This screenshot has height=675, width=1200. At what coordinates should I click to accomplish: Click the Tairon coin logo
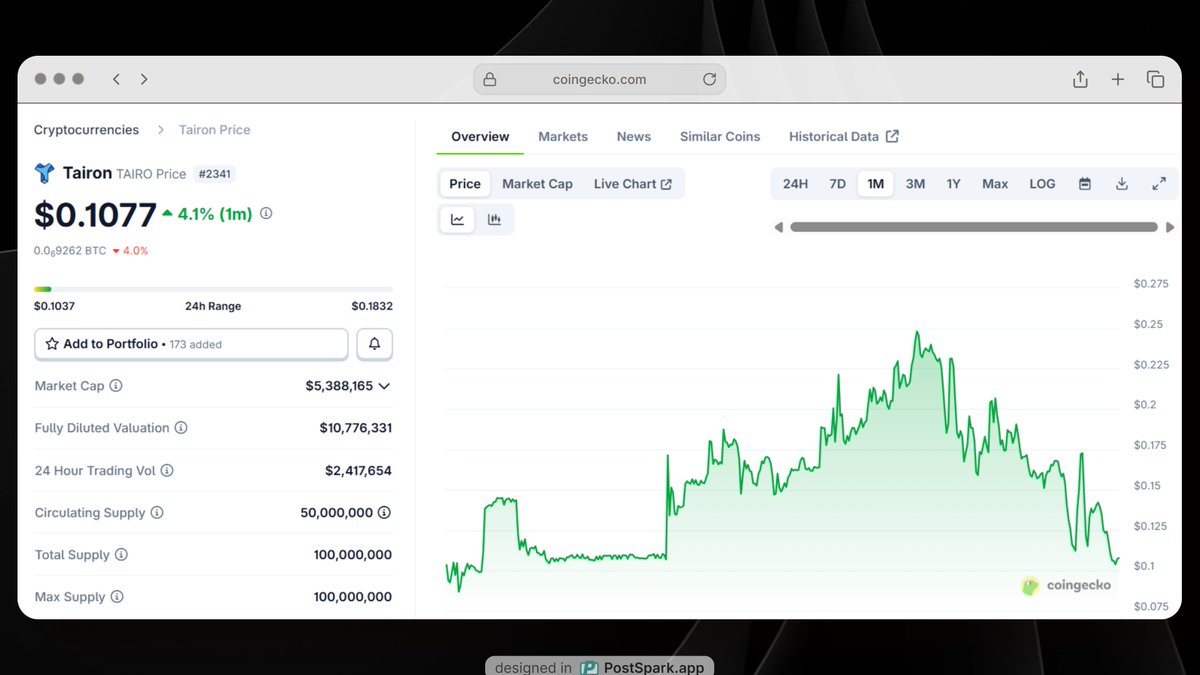[44, 173]
